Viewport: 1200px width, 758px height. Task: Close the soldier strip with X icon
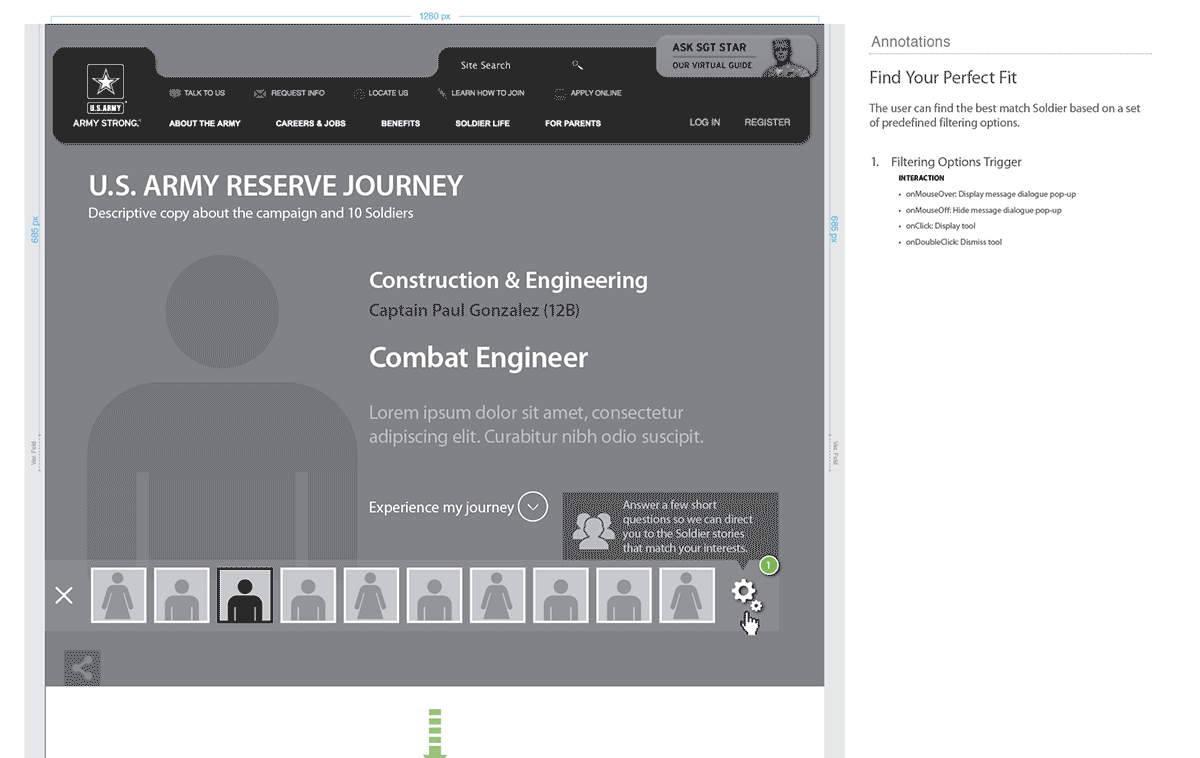[x=64, y=596]
